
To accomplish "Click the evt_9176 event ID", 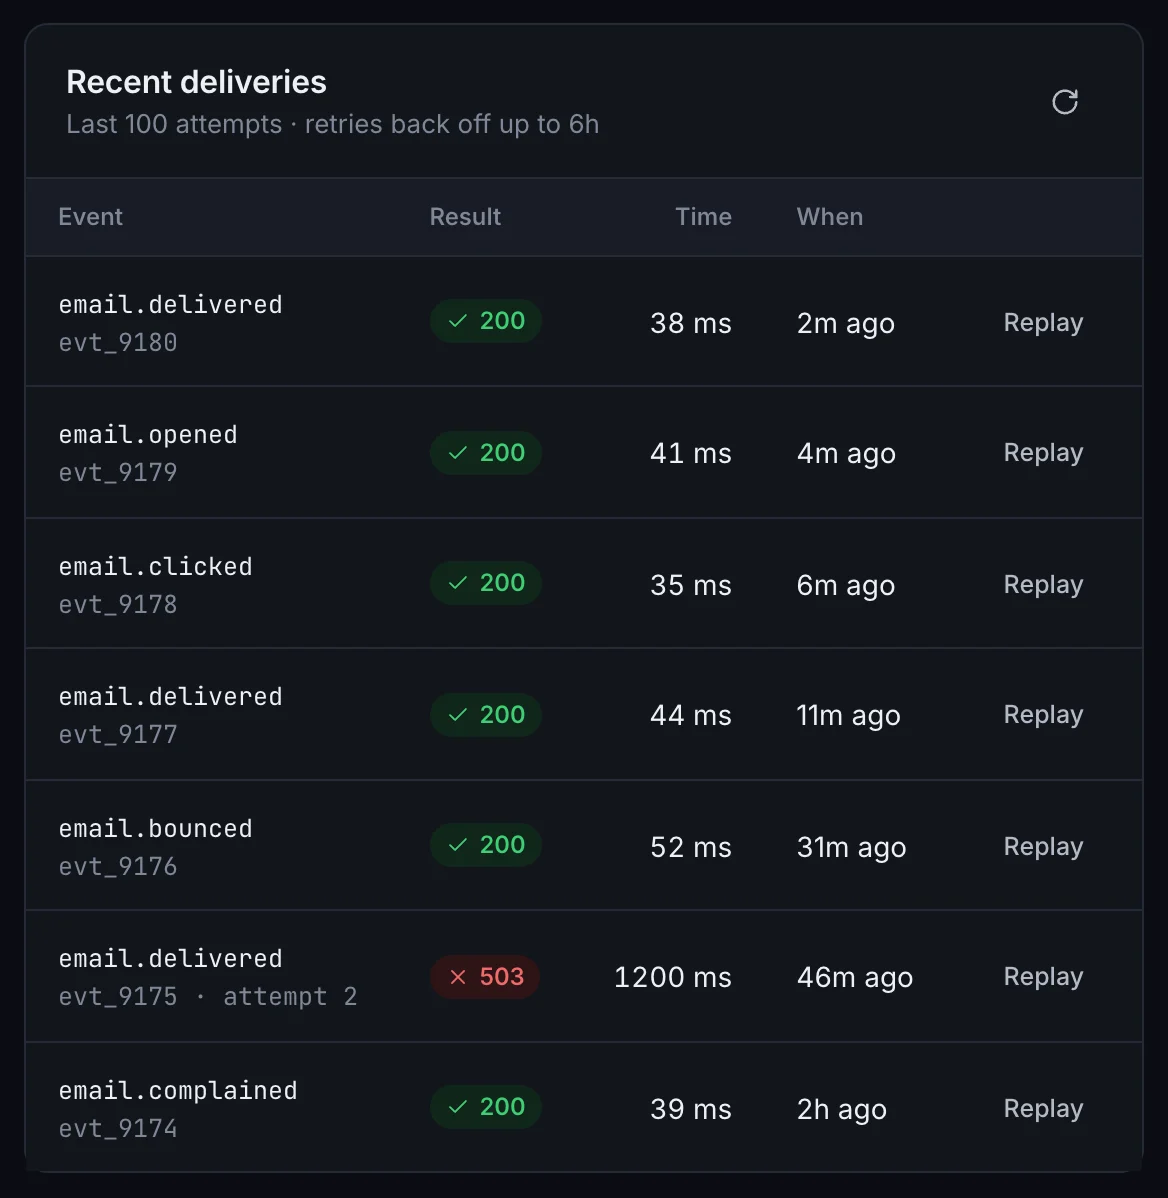I will tap(118, 867).
